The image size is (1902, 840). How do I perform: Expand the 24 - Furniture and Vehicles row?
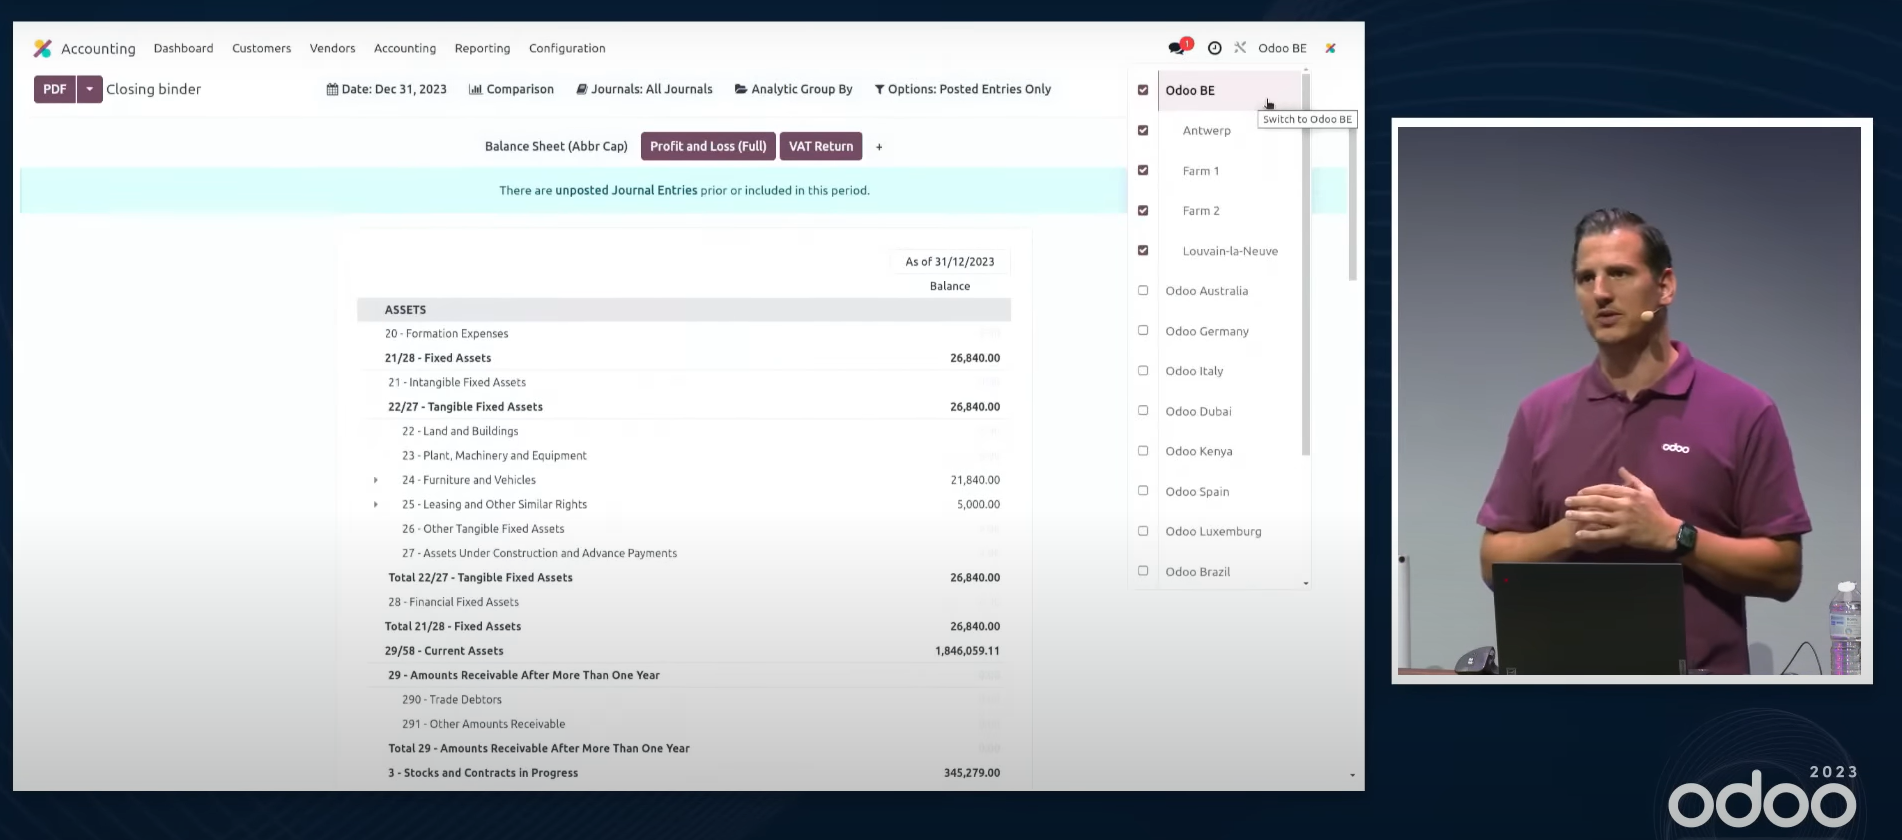point(376,480)
